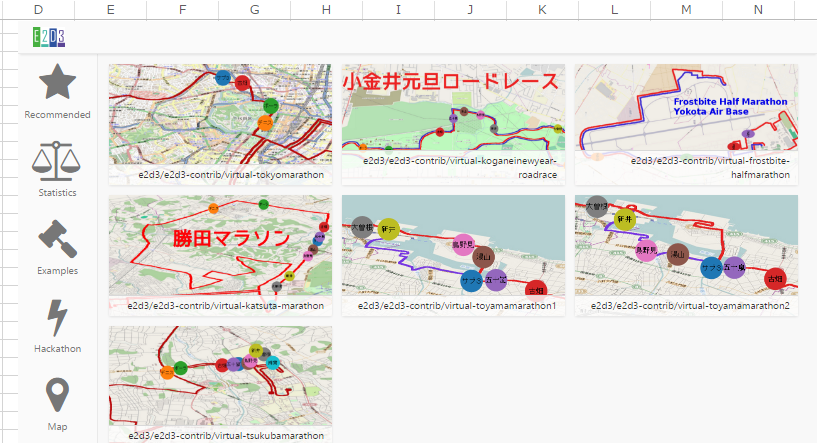817x443 pixels.
Task: Open the Map pin icon
Action: click(57, 396)
